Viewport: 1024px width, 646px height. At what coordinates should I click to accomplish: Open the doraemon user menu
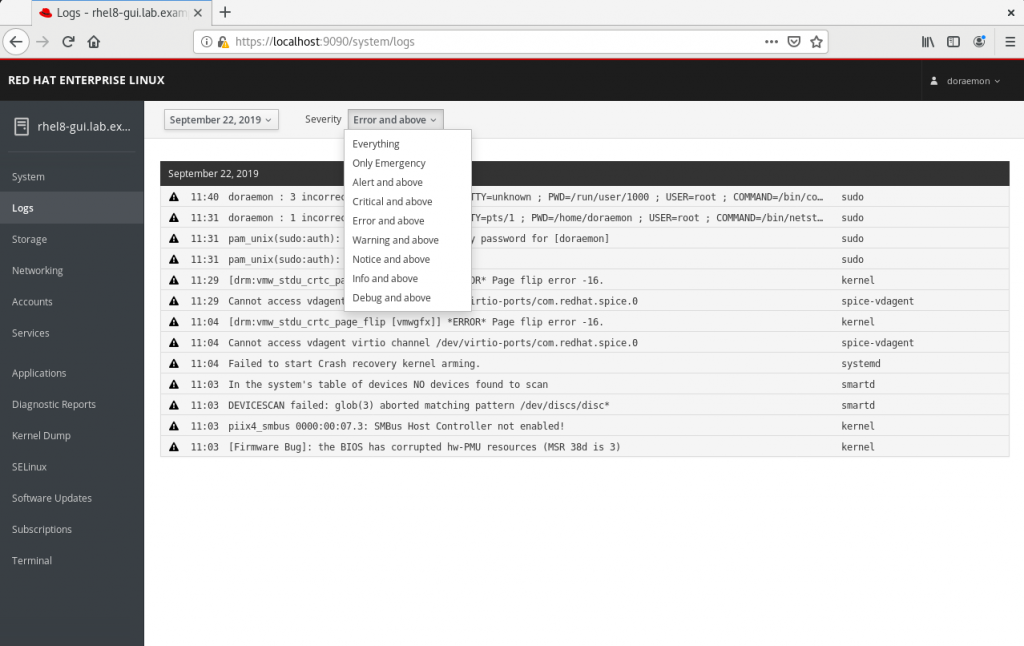[967, 81]
